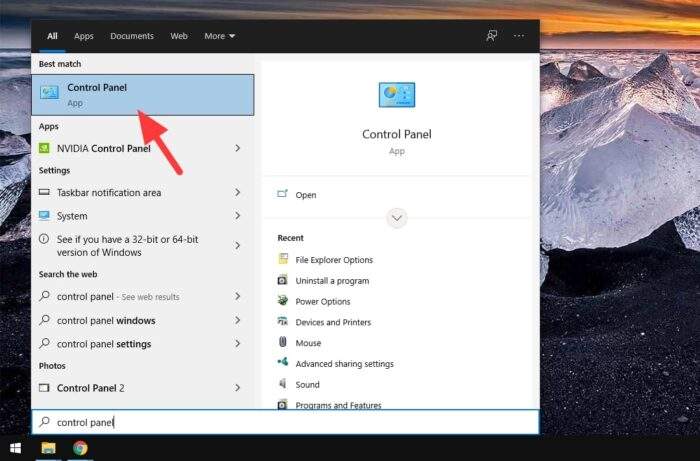Open Sound recent item
This screenshot has width=700, height=461.
(307, 385)
